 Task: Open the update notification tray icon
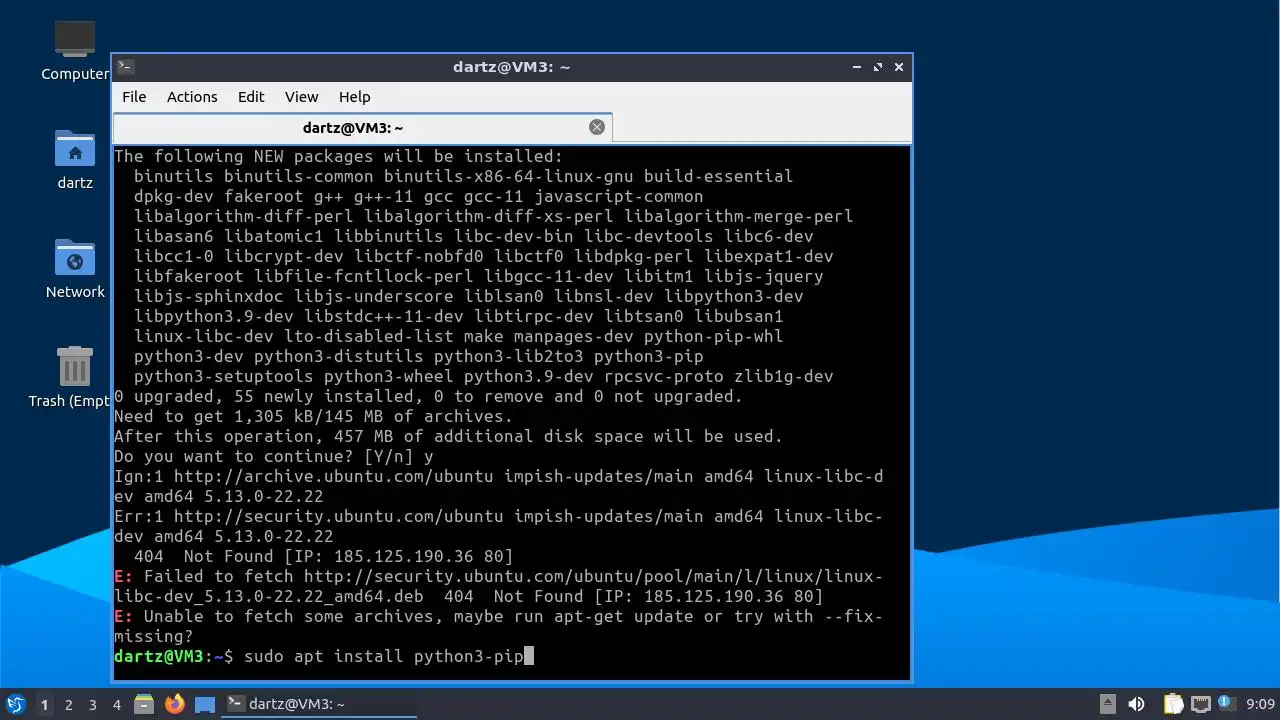1225,704
